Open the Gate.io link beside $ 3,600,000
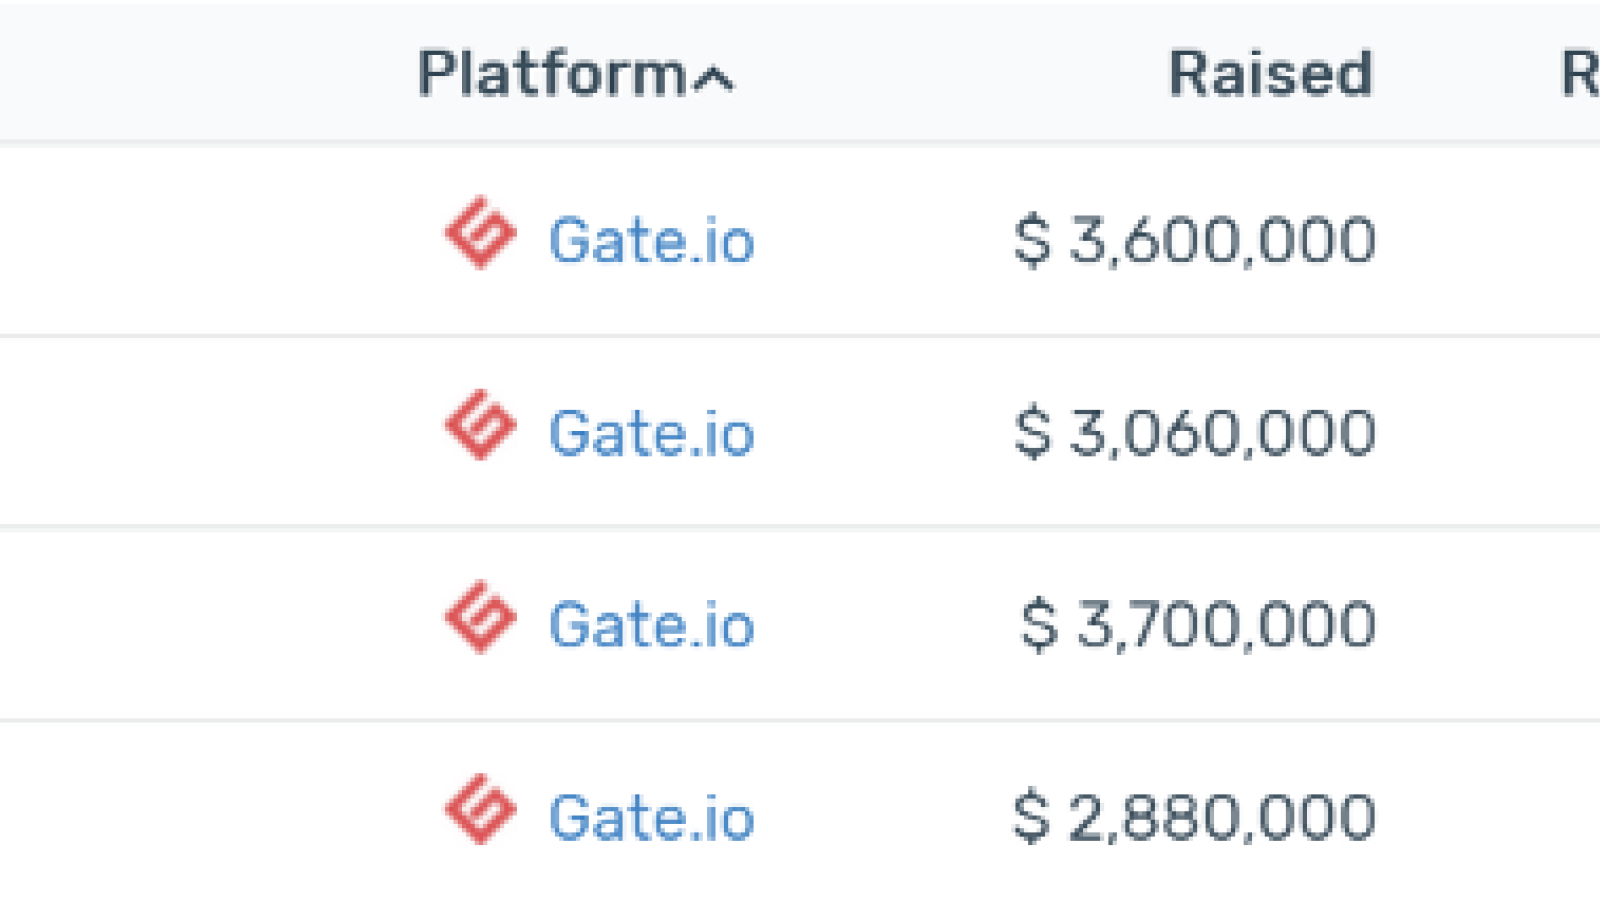 tap(651, 240)
